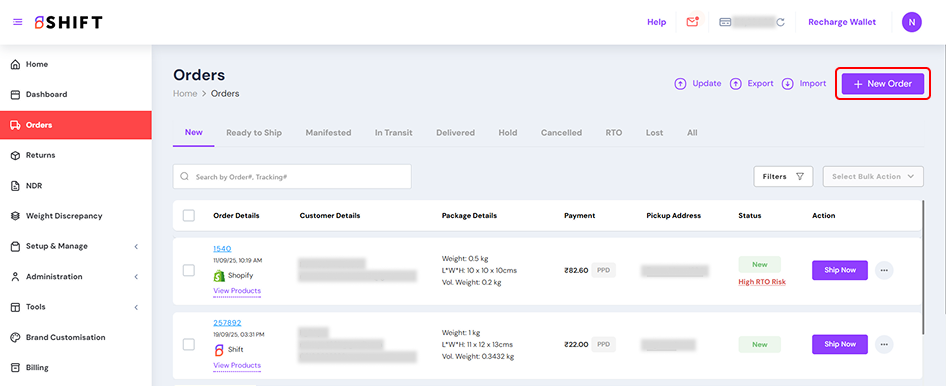Refresh wallet balance icon
The height and width of the screenshot is (386, 946).
[x=780, y=22]
